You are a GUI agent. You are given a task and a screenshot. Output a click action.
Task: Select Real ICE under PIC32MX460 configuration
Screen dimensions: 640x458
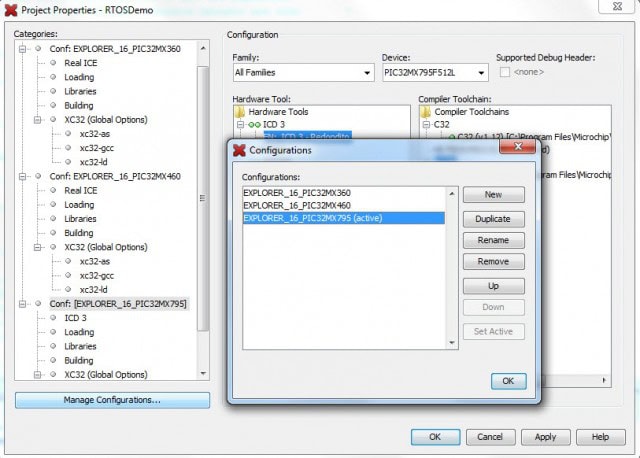(80, 190)
